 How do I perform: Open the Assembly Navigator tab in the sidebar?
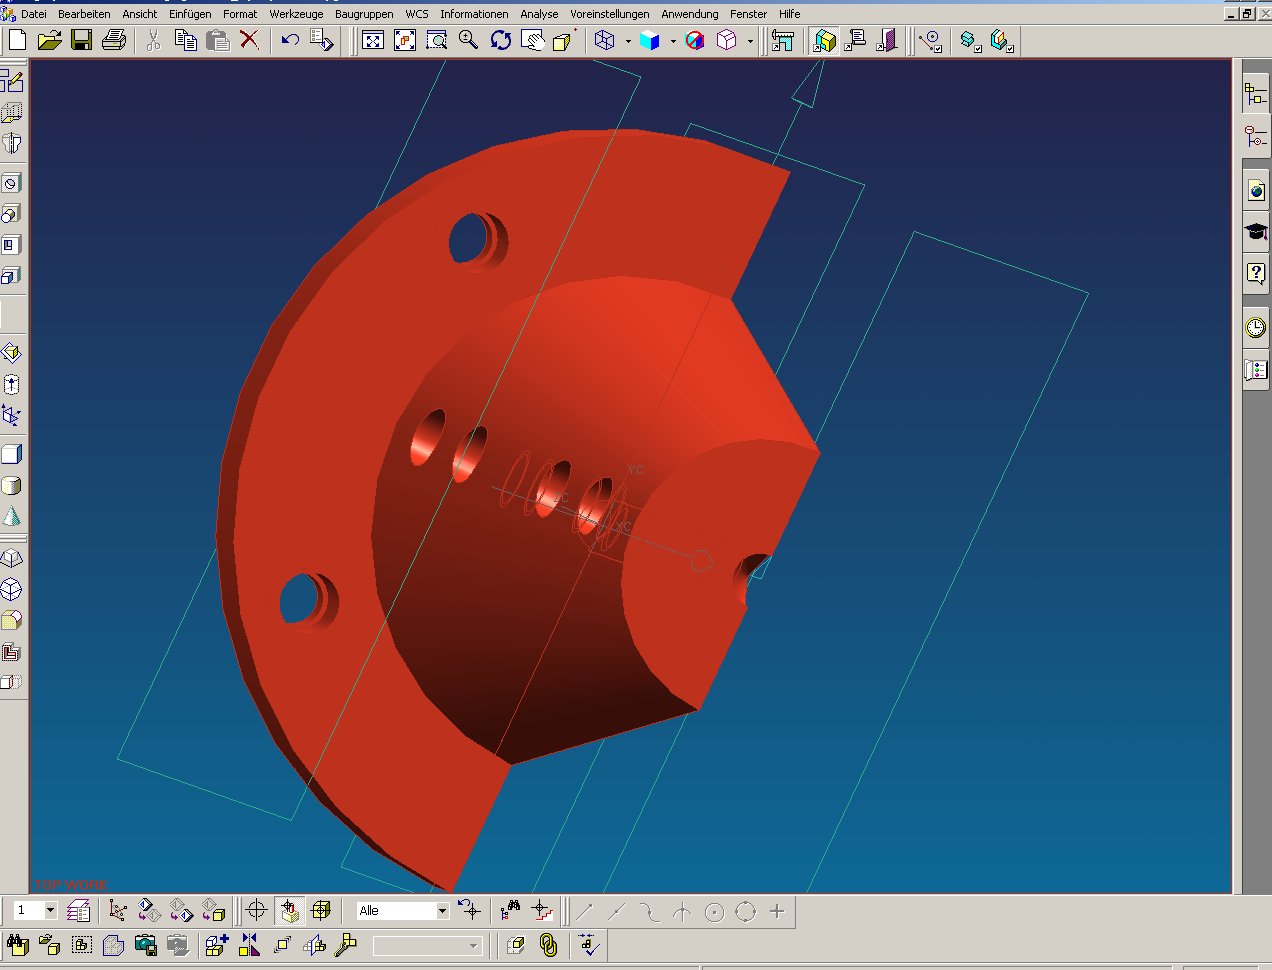1256,95
